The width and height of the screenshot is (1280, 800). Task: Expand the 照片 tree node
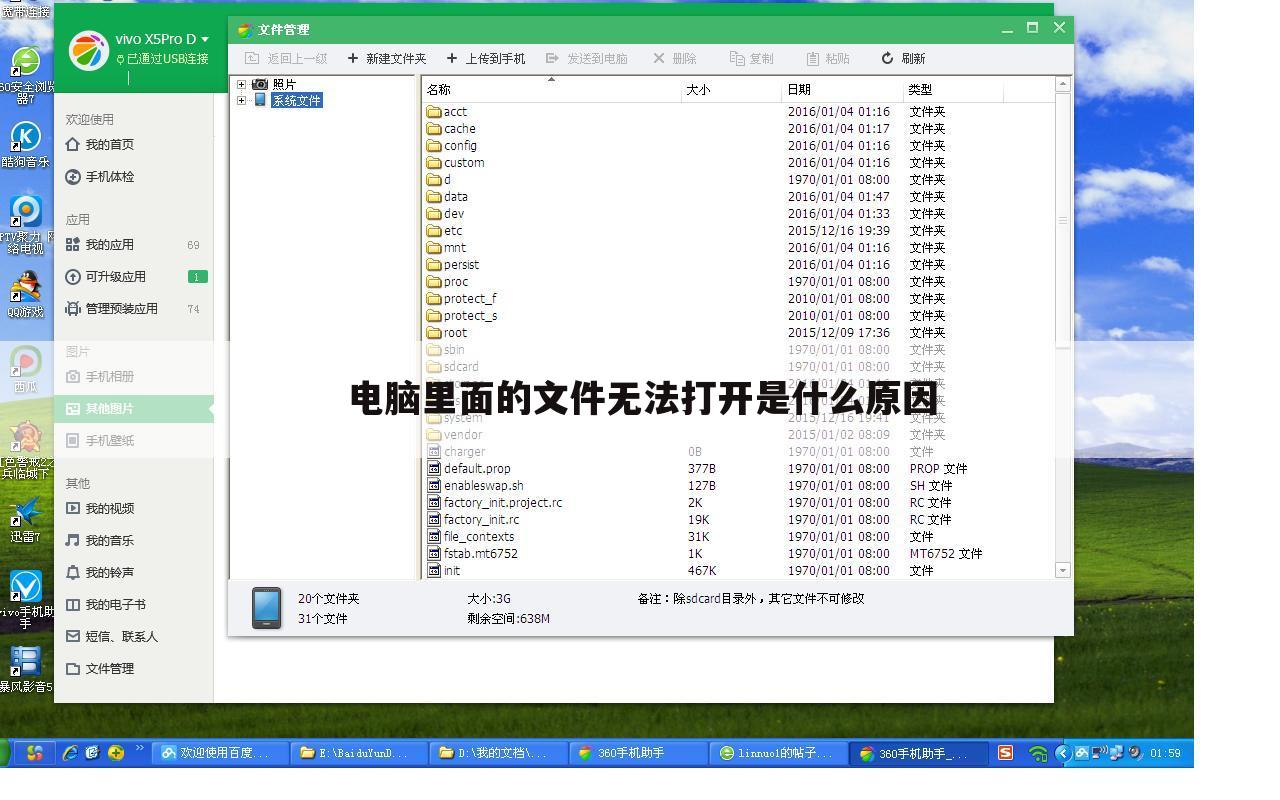point(241,84)
